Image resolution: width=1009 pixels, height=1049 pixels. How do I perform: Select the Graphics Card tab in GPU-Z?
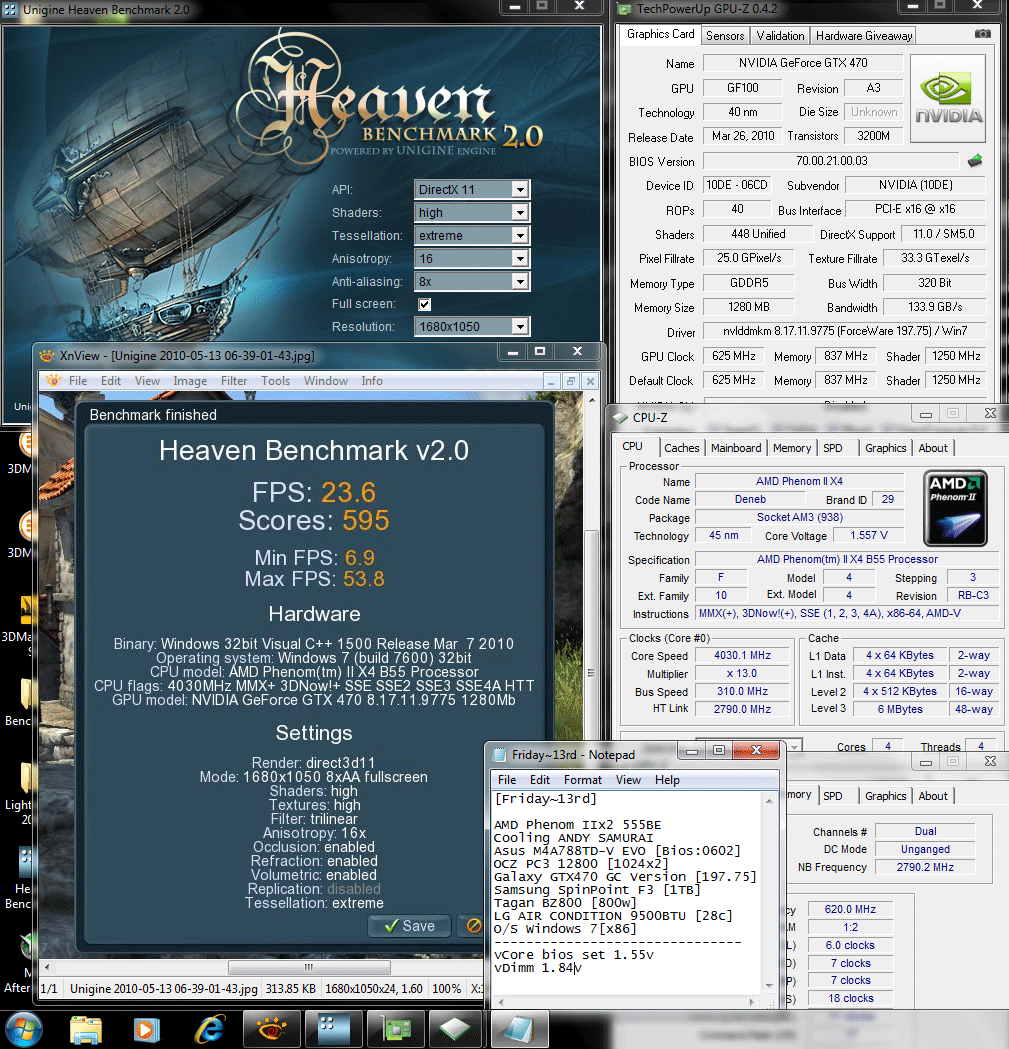click(x=660, y=34)
